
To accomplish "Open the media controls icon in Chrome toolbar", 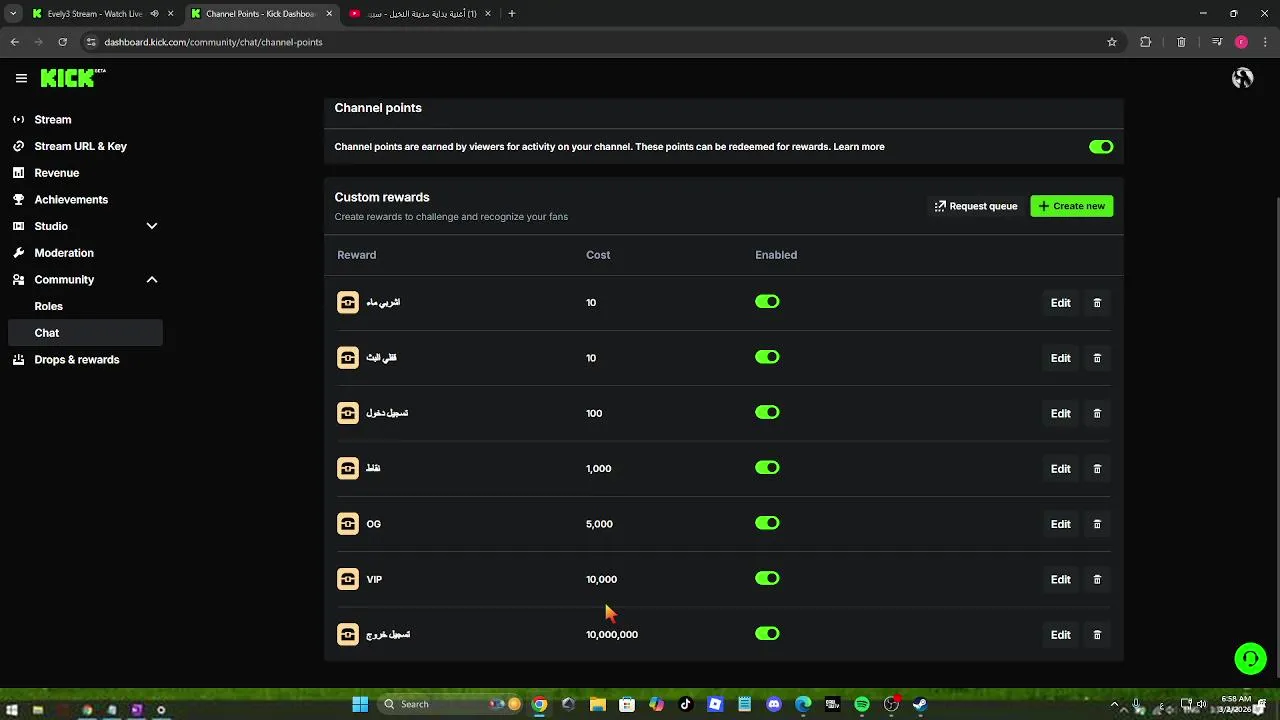I will point(1216,42).
